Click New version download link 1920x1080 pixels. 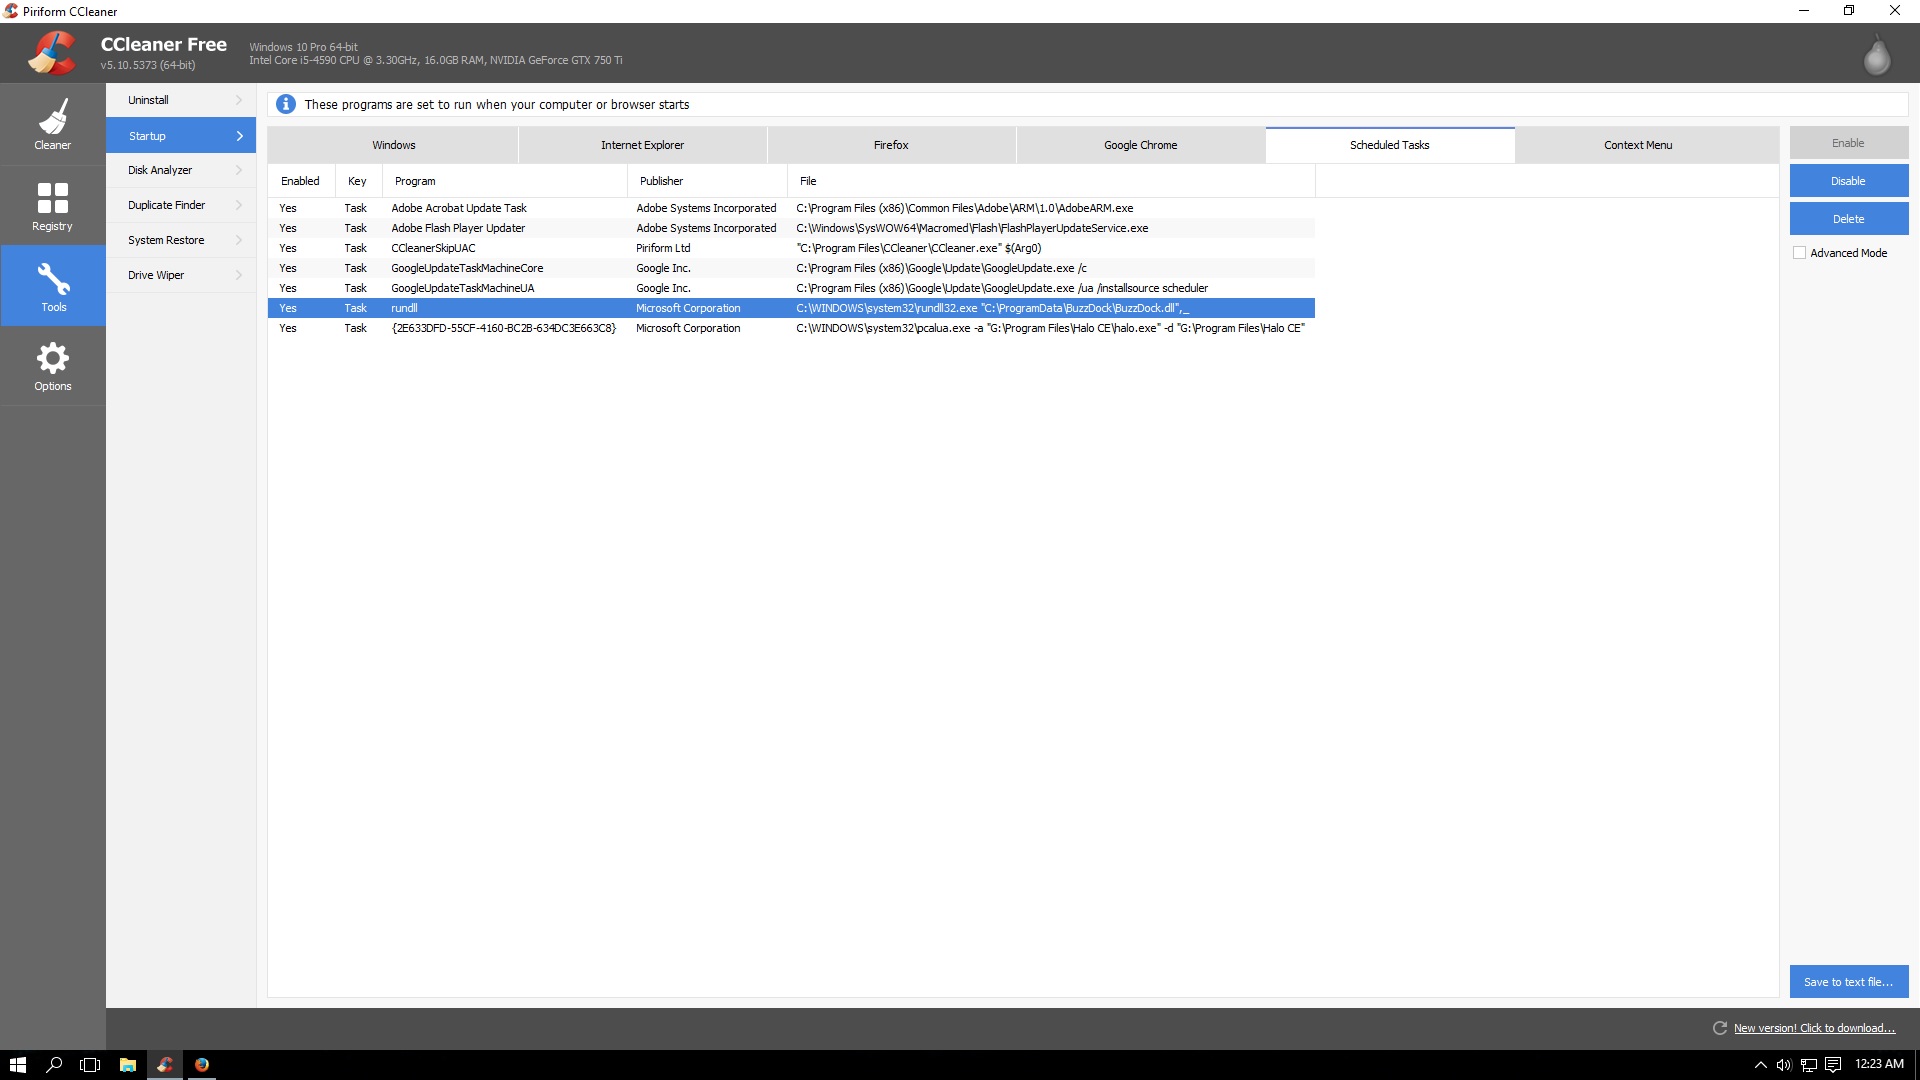(1814, 1028)
